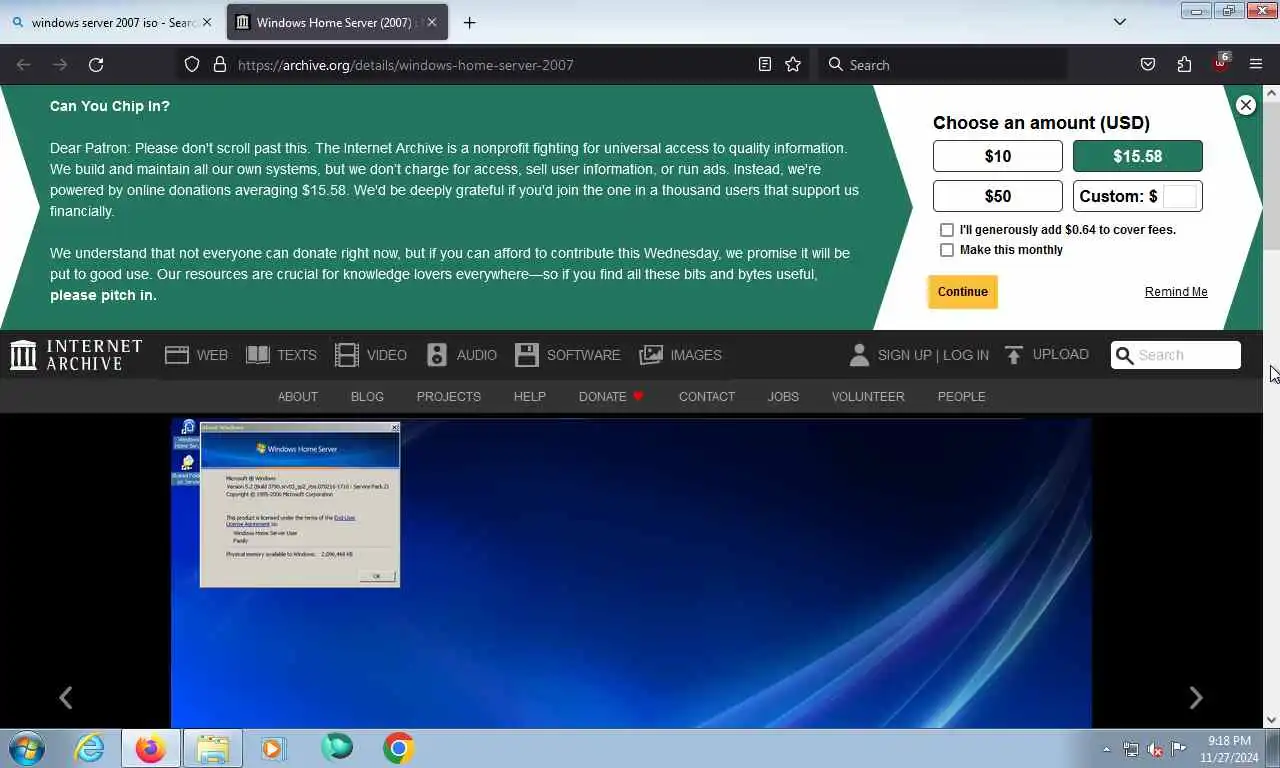Image resolution: width=1280 pixels, height=768 pixels.
Task: Click the Custom dollar amount field
Action: [x=1179, y=196]
